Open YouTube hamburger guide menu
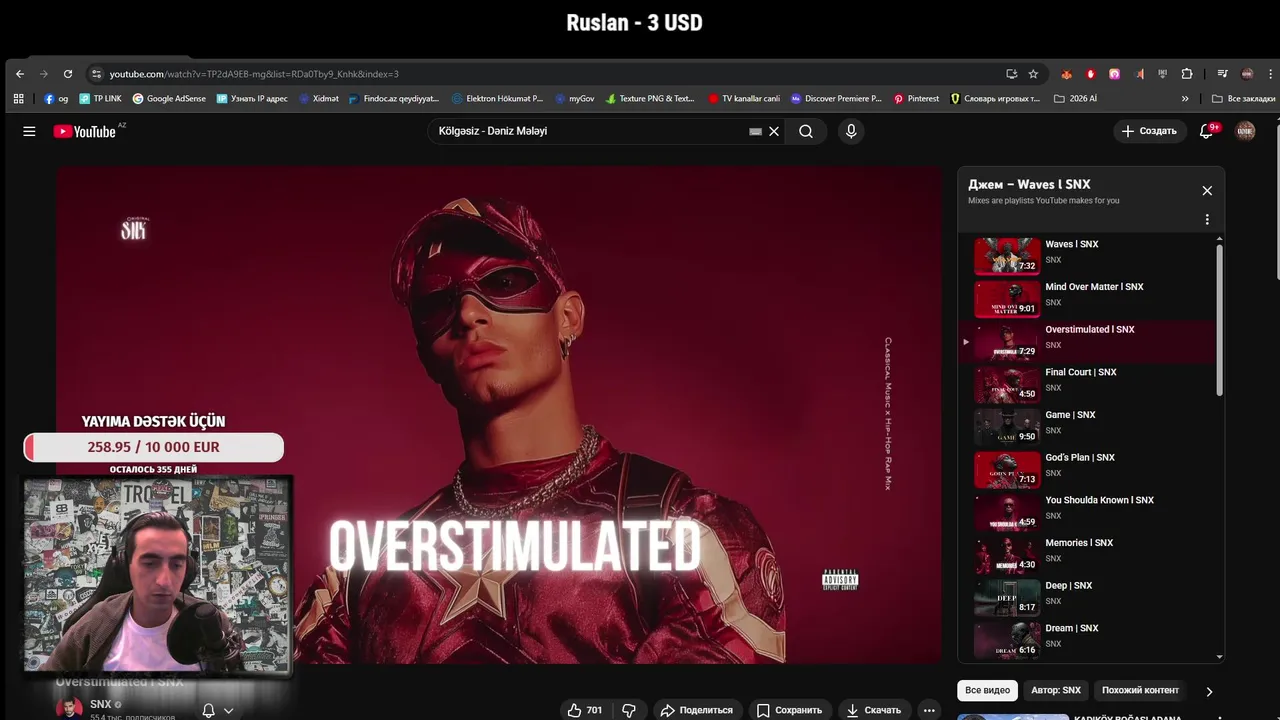 pos(29,131)
